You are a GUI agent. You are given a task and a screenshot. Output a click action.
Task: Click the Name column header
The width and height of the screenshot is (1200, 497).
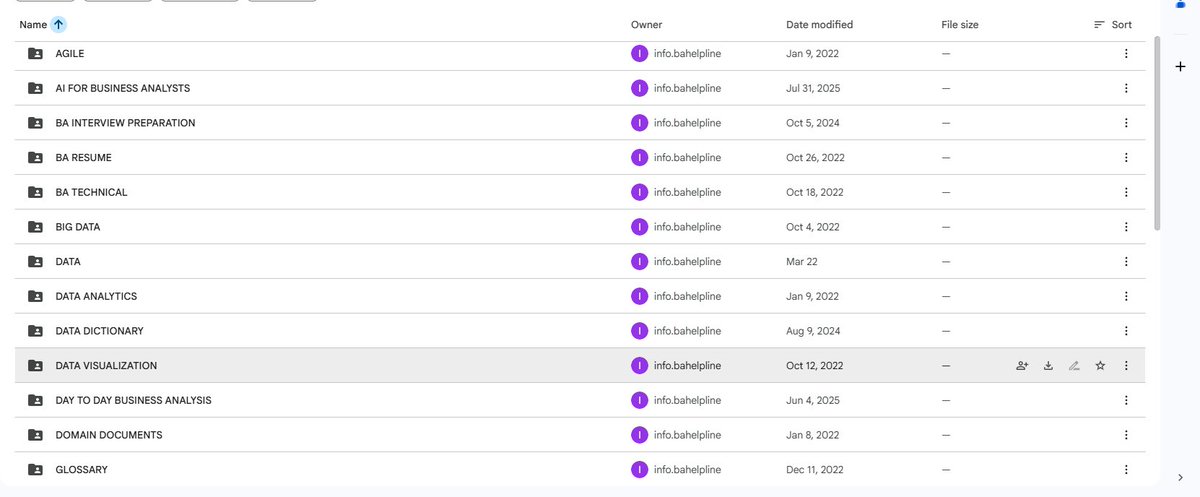33,24
